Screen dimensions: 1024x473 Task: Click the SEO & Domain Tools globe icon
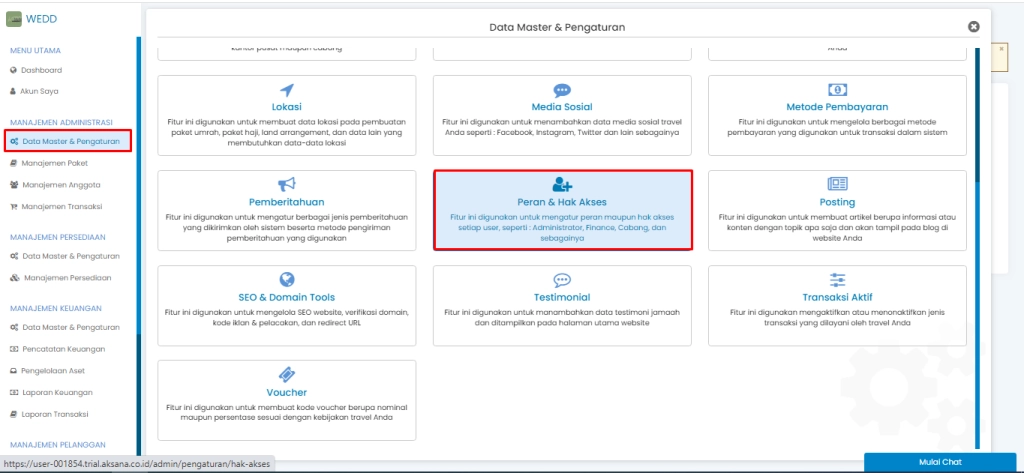tap(287, 280)
